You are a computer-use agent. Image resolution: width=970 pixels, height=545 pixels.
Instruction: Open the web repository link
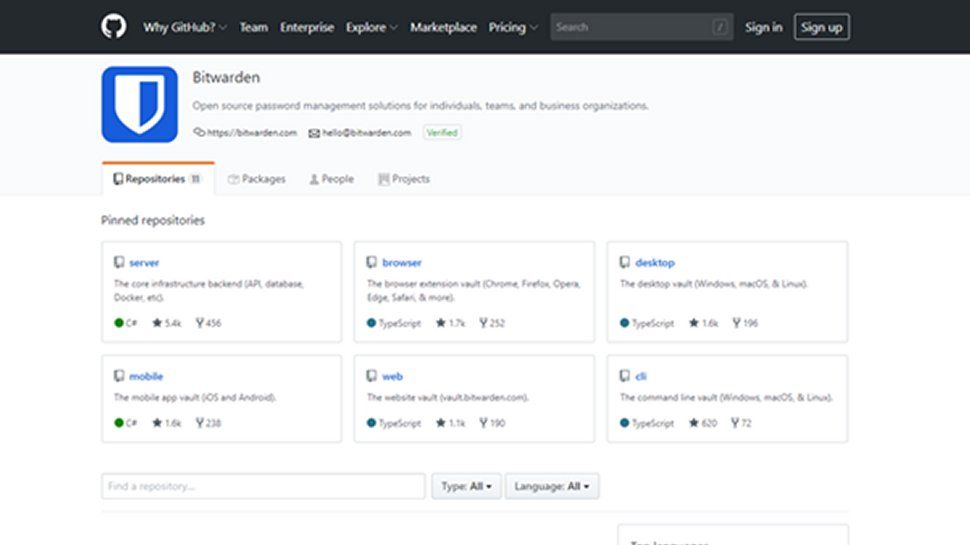point(392,376)
